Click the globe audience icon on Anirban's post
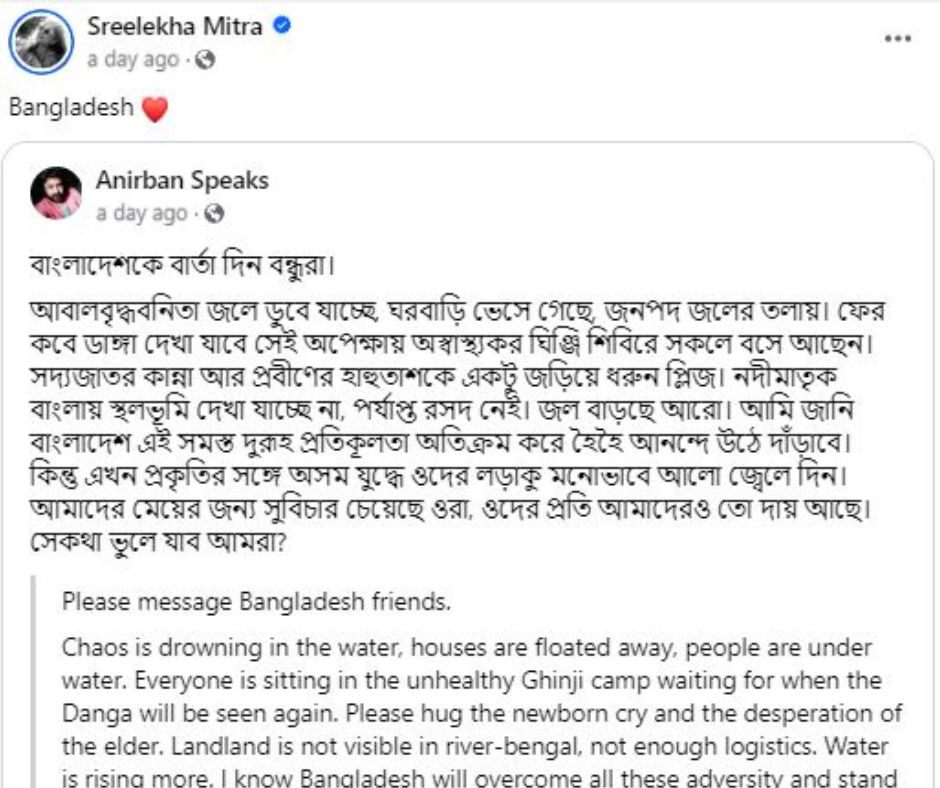 pyautogui.click(x=214, y=213)
